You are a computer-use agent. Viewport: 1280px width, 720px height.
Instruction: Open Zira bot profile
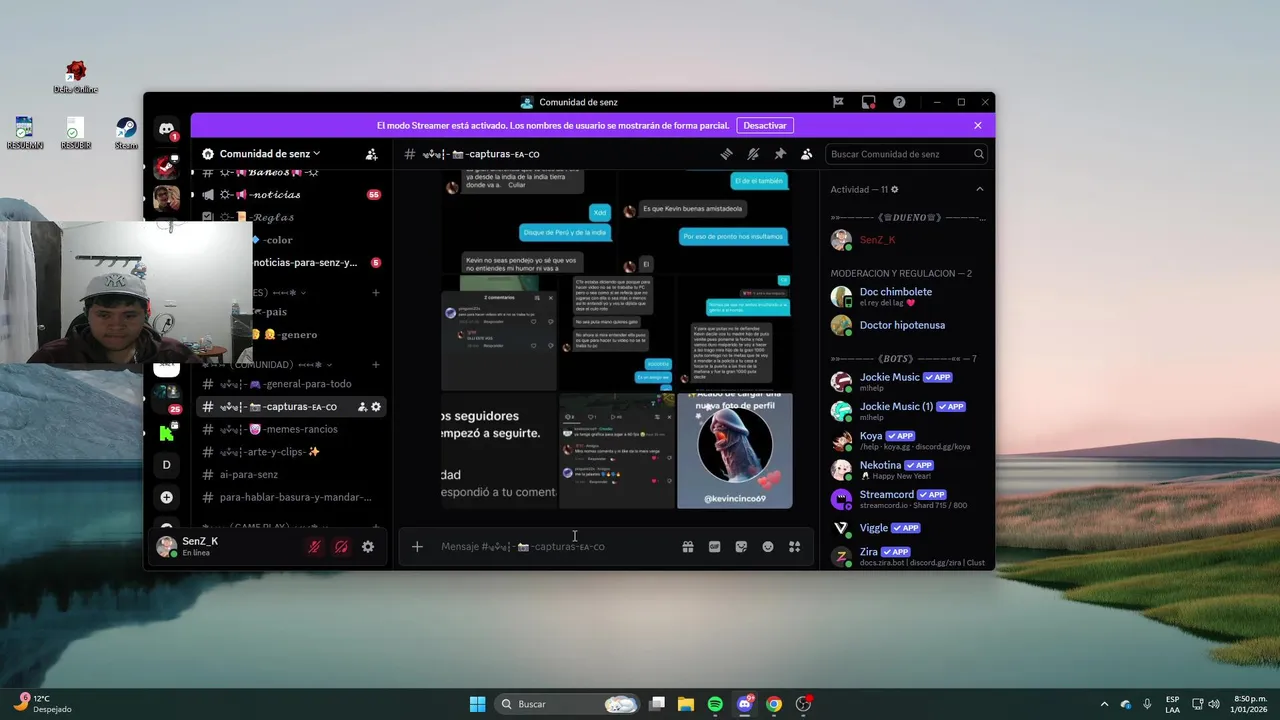tap(907, 557)
